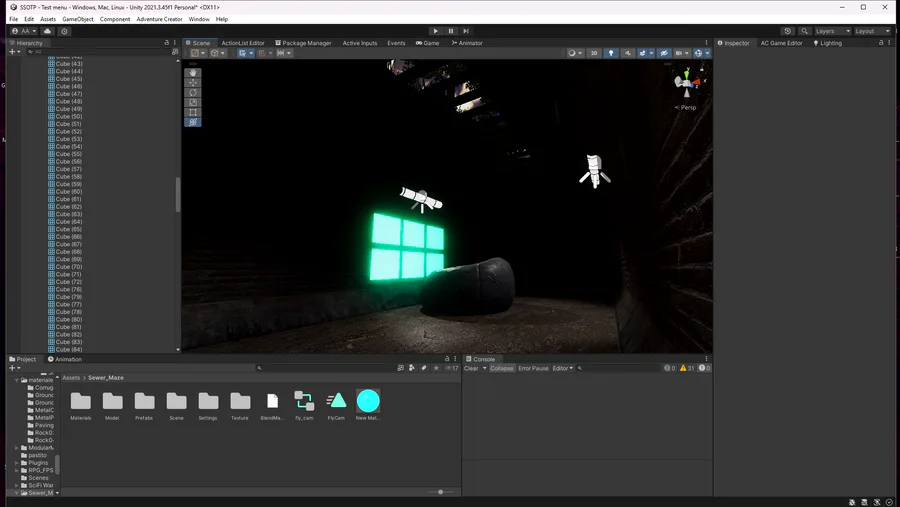Click Error Pause in Console

tap(533, 368)
